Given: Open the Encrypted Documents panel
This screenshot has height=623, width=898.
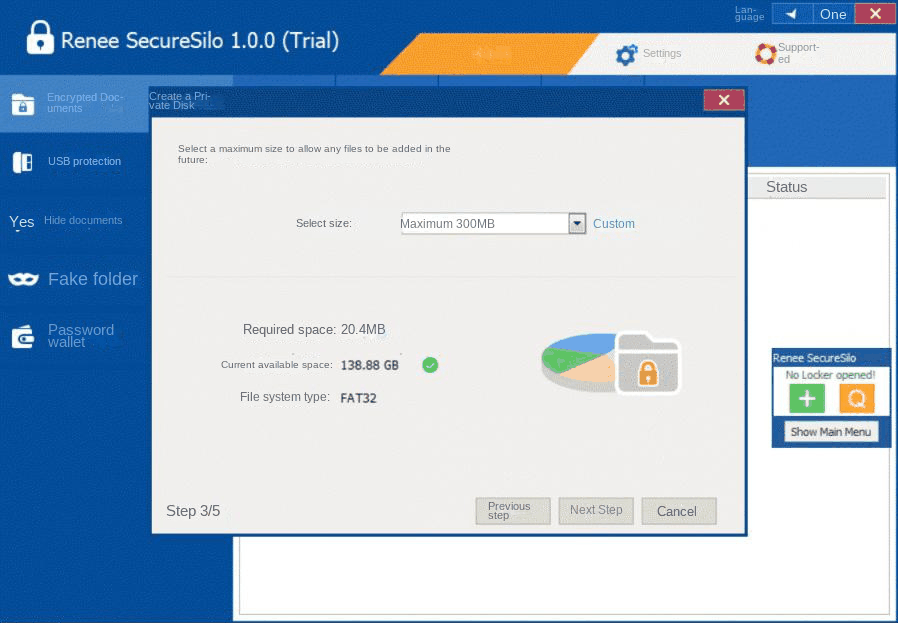Looking at the screenshot, I should (75, 103).
